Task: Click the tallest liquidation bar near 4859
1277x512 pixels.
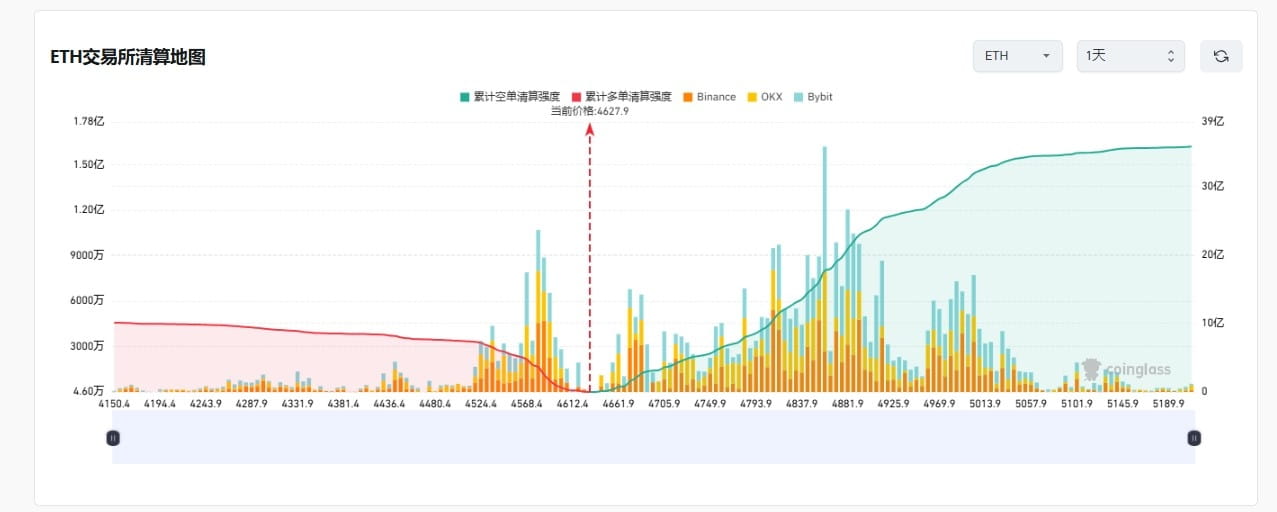Action: (x=824, y=269)
